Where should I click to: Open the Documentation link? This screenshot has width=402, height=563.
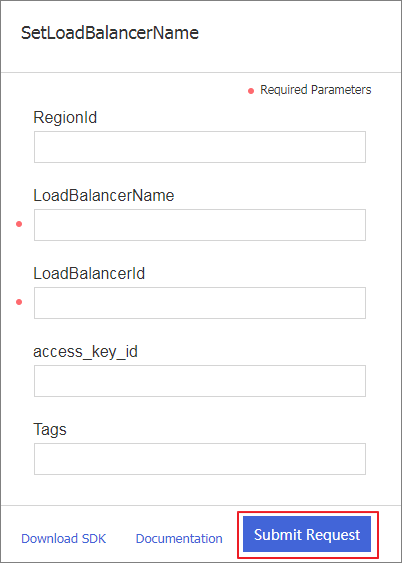[179, 539]
